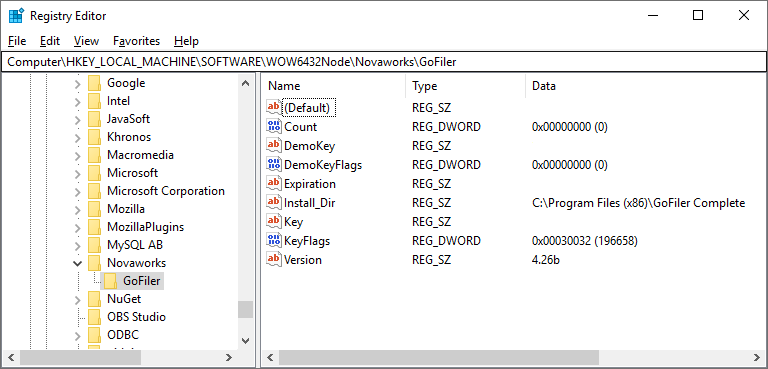768x369 pixels.
Task: Select the (Default) string value icon
Action: click(274, 107)
